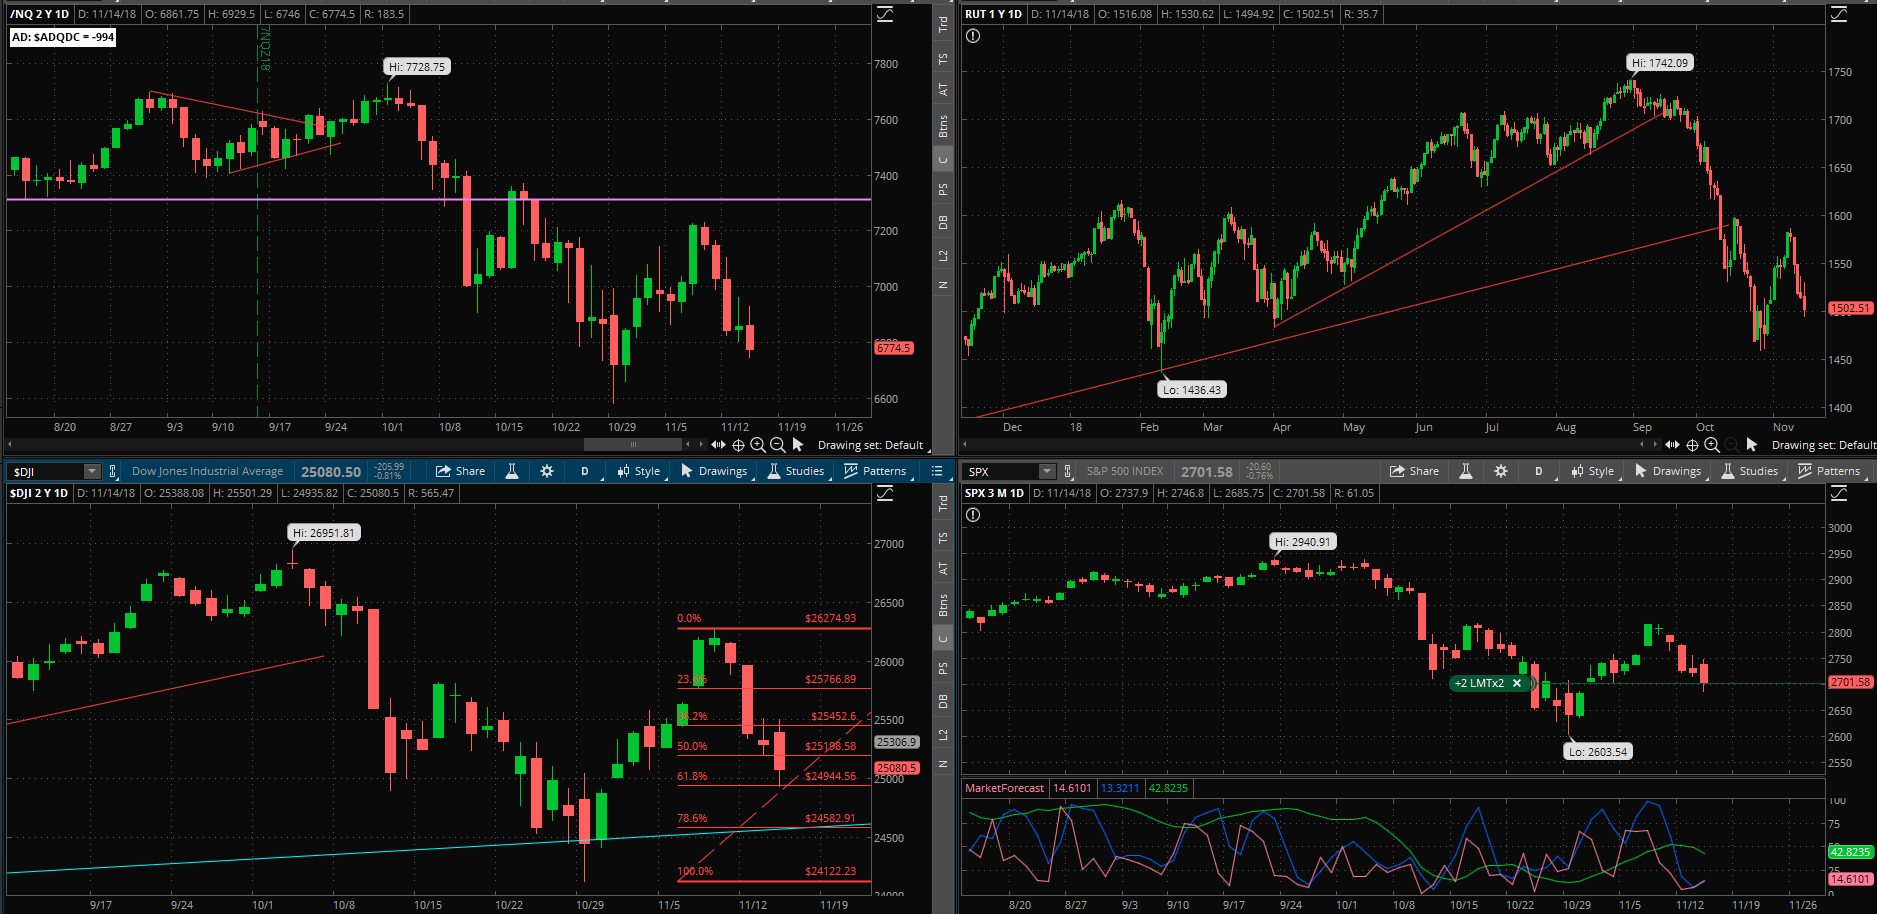Click the 6774.5 last price tag
The height and width of the screenshot is (914, 1877).
[x=894, y=348]
